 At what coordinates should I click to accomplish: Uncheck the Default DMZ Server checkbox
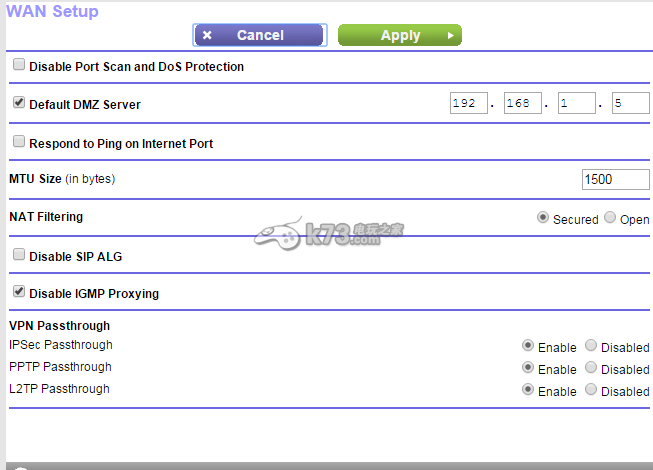pos(19,103)
